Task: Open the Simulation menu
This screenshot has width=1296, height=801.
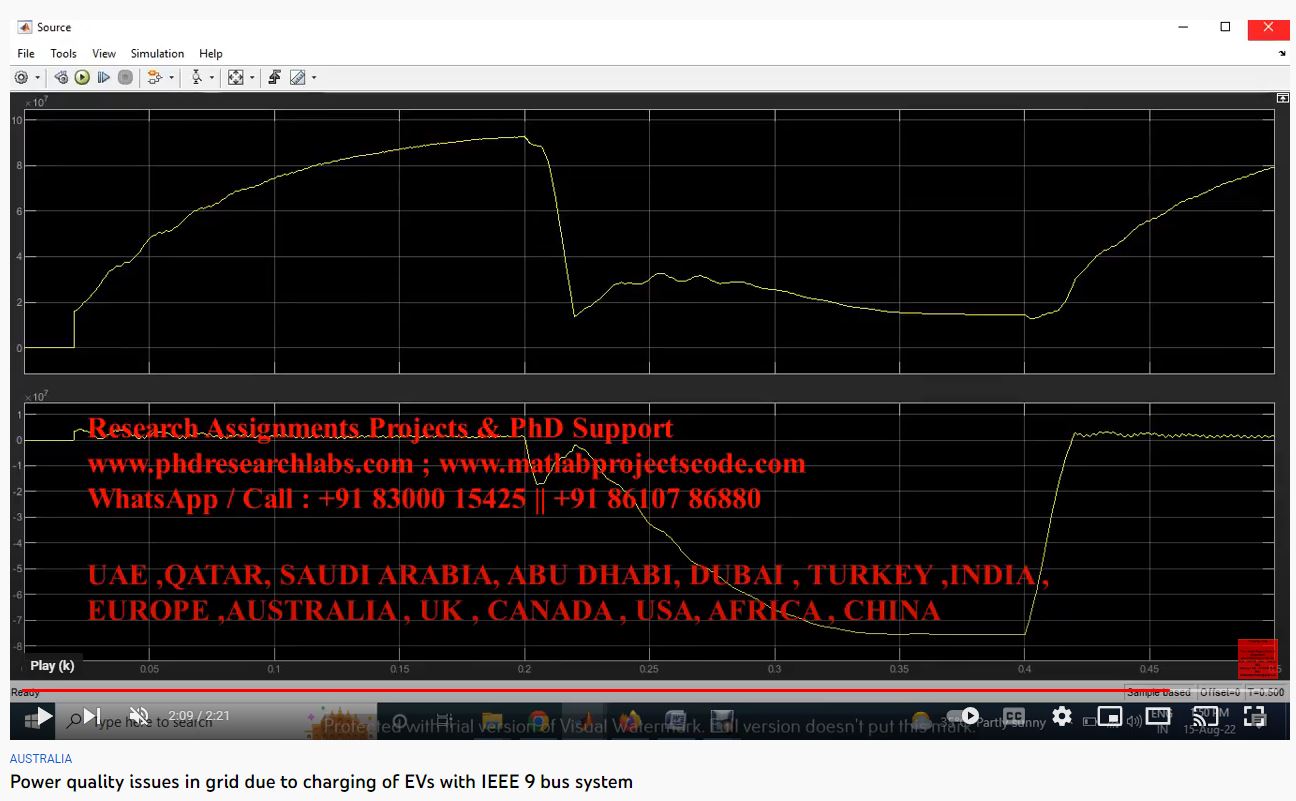Action: coord(157,53)
